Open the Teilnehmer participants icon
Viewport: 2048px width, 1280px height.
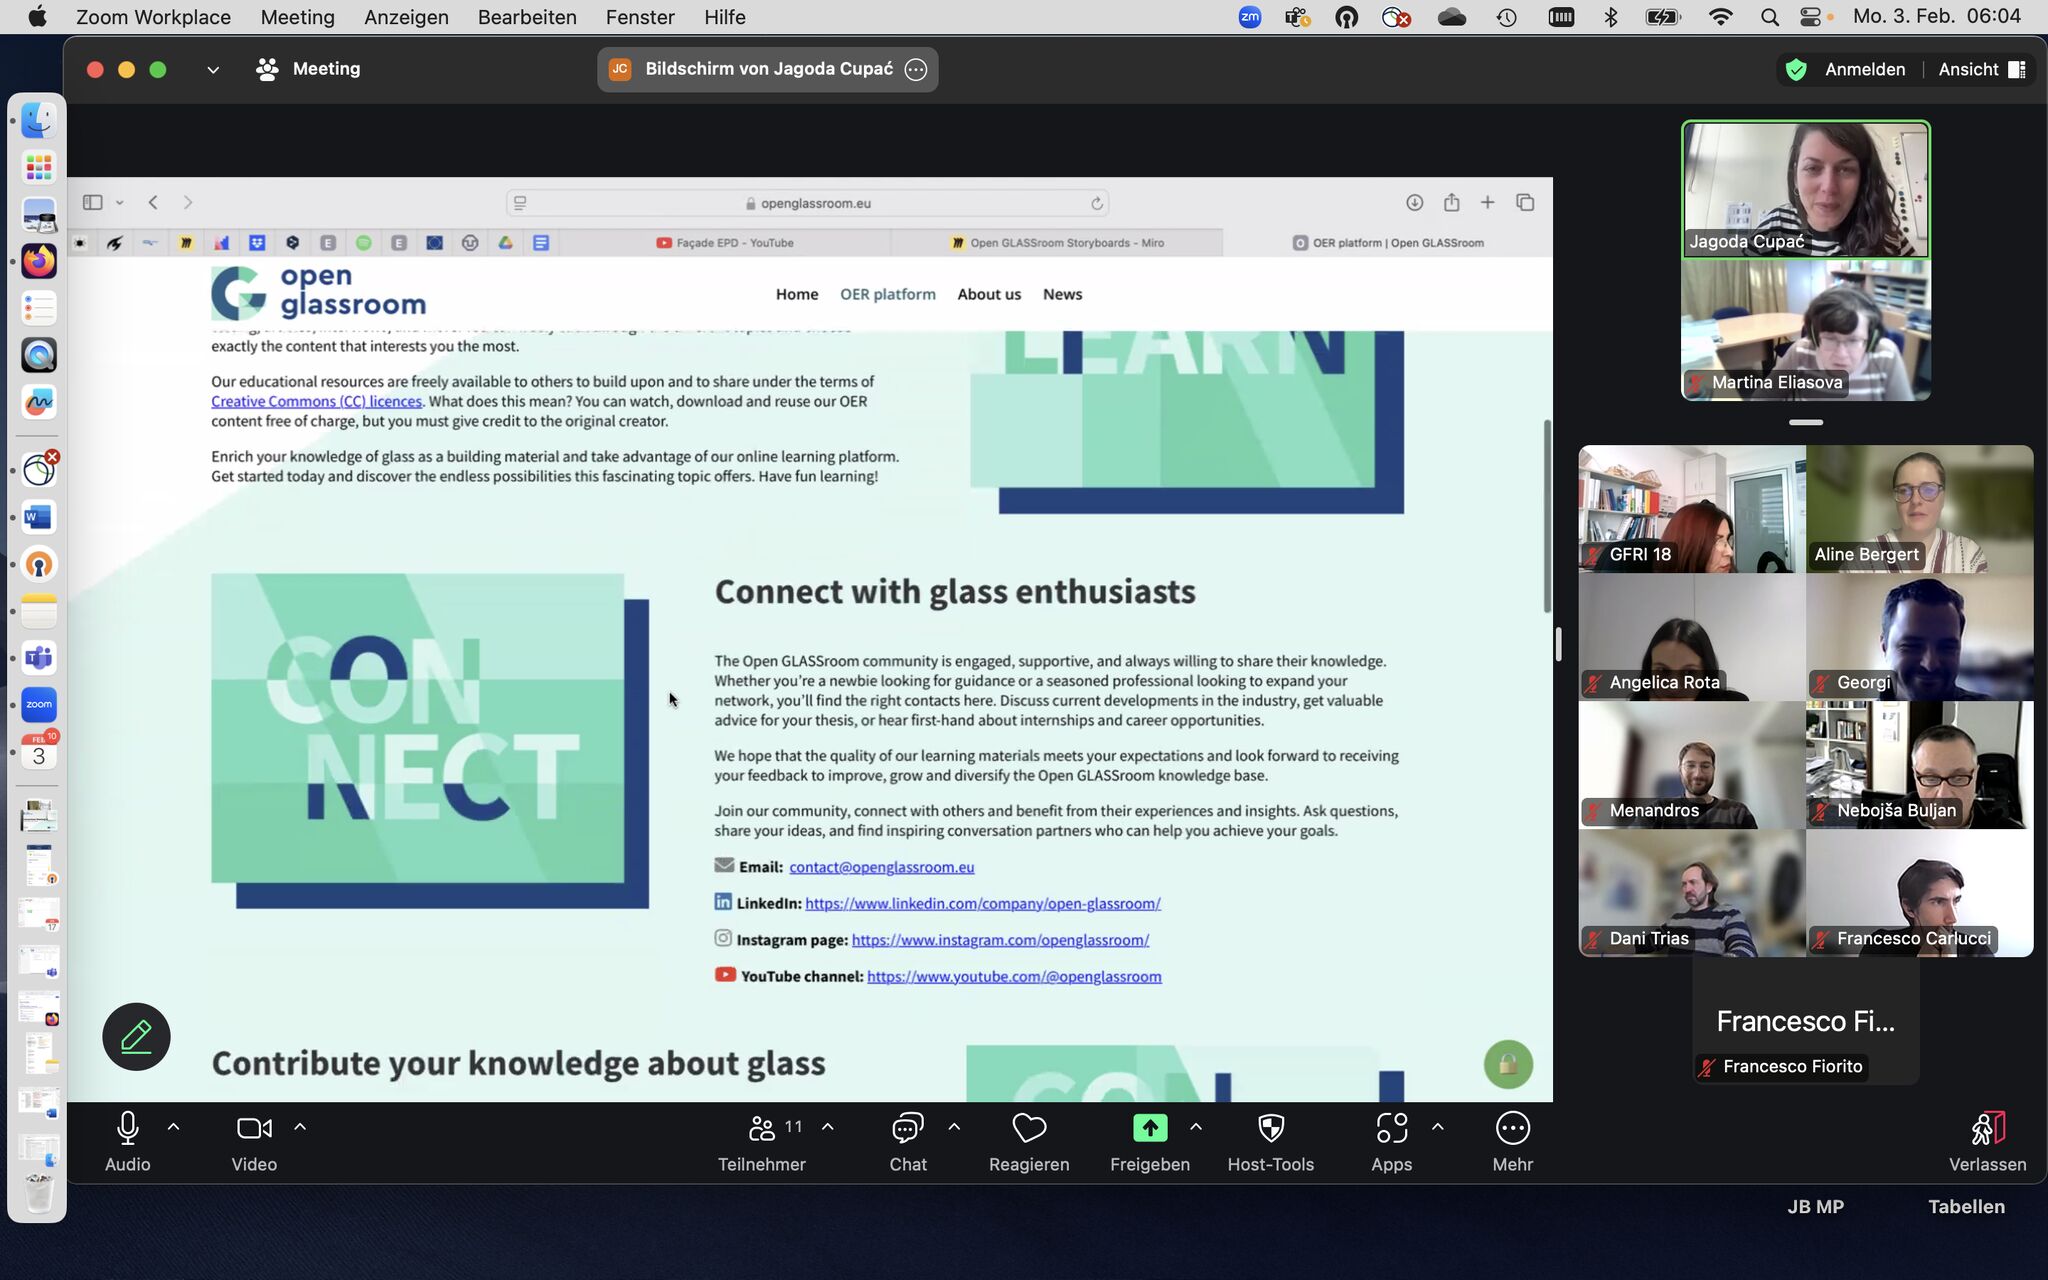click(x=762, y=1129)
